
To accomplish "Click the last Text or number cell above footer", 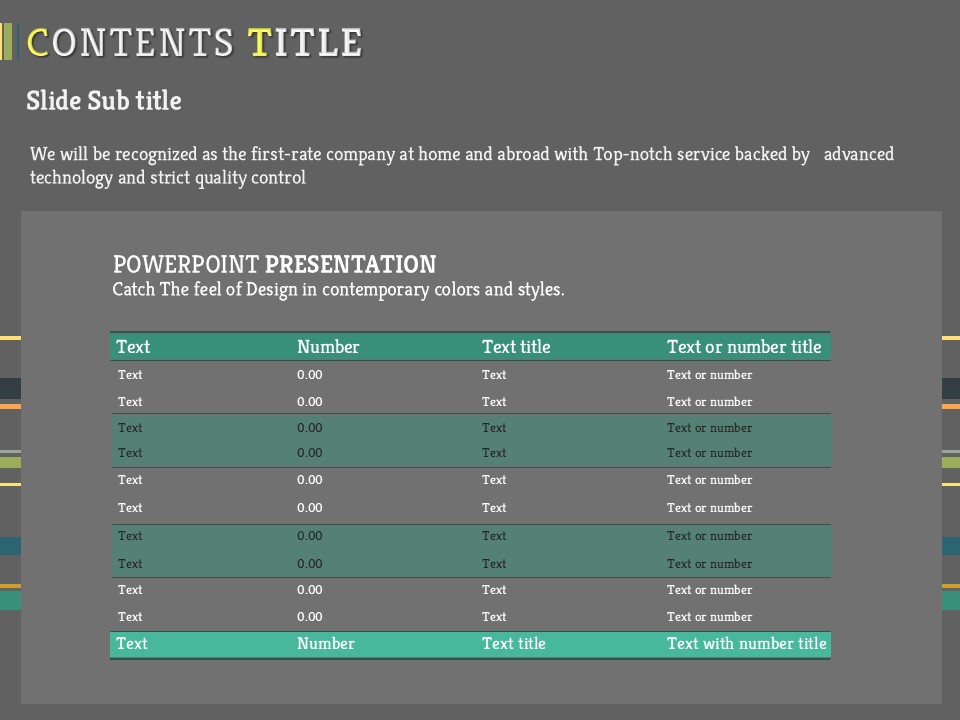I will click(709, 617).
